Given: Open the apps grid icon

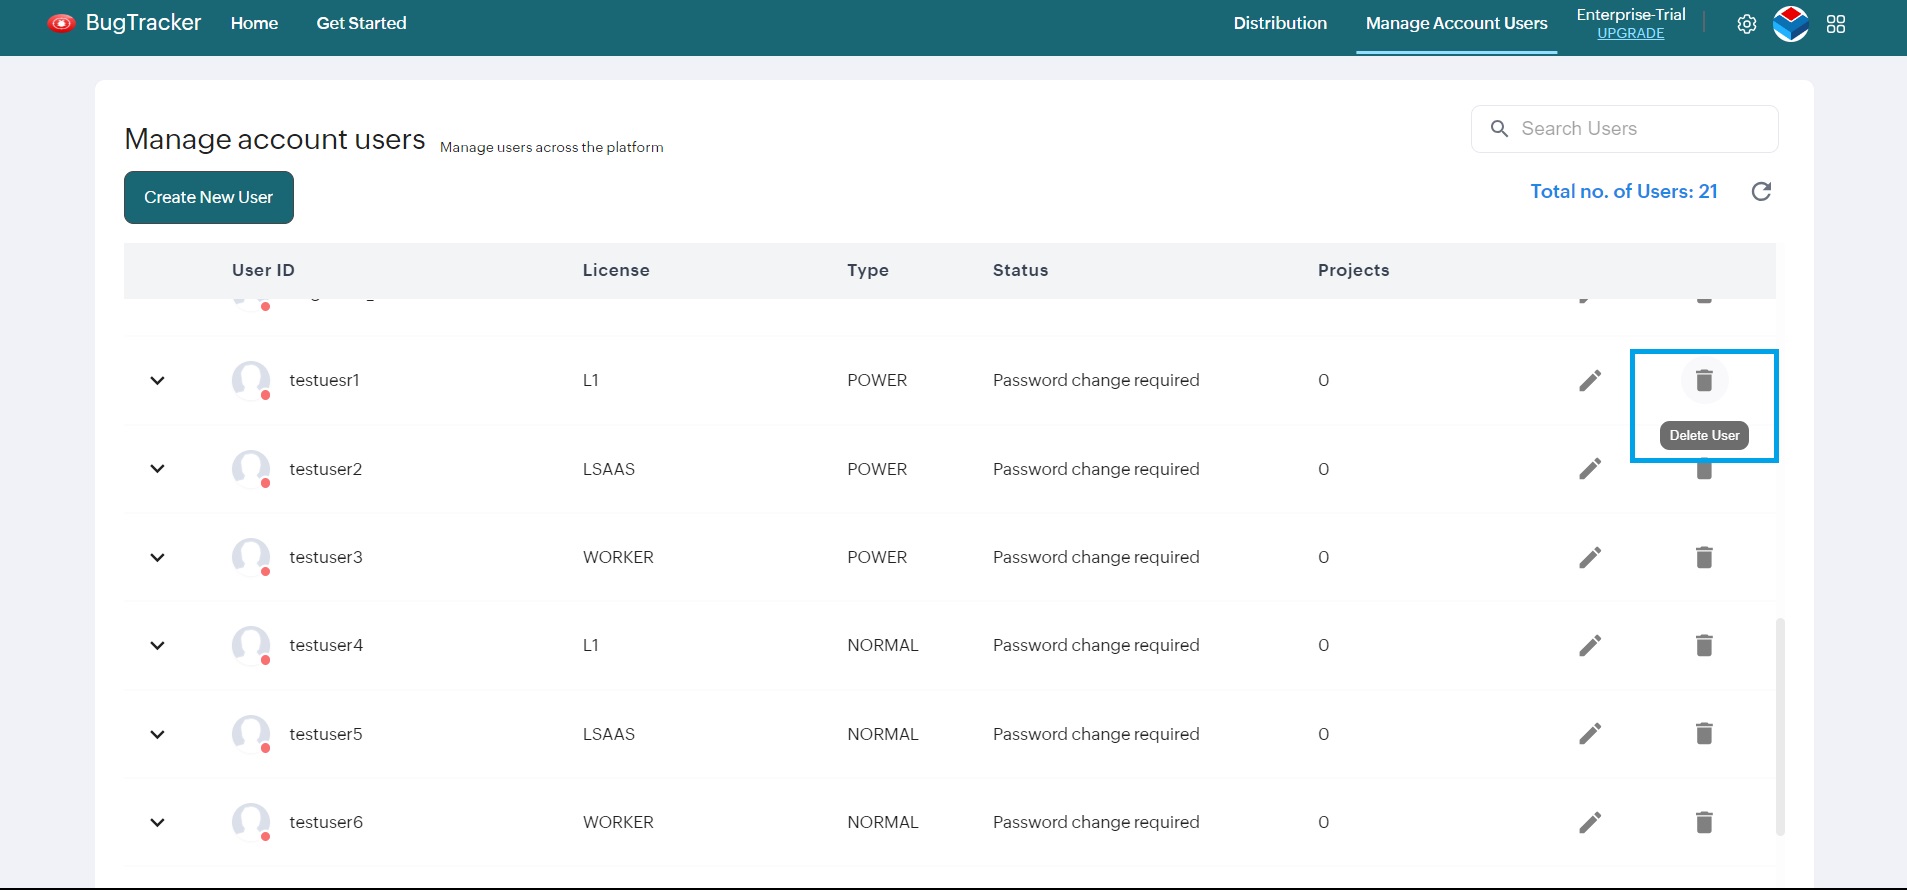Looking at the screenshot, I should click(1835, 24).
